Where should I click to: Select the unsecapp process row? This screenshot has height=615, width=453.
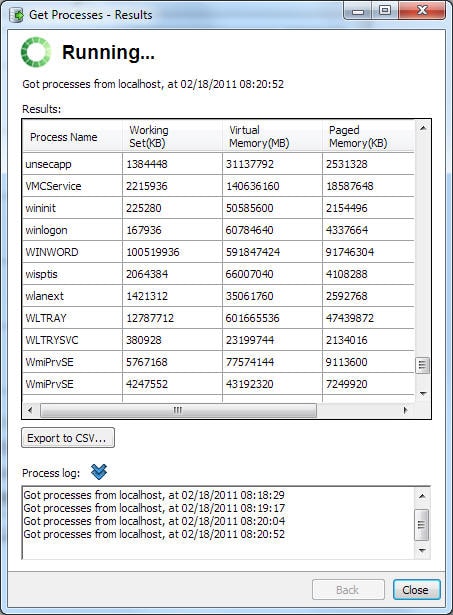218,164
